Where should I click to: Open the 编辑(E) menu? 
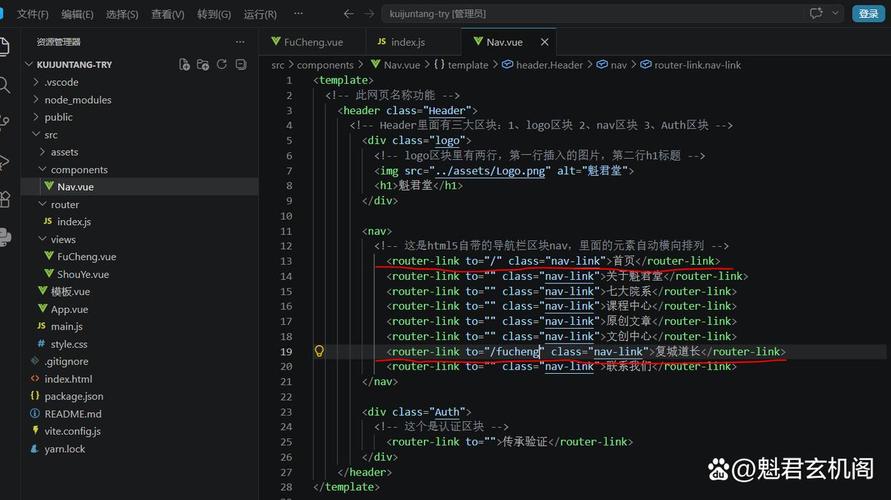77,14
